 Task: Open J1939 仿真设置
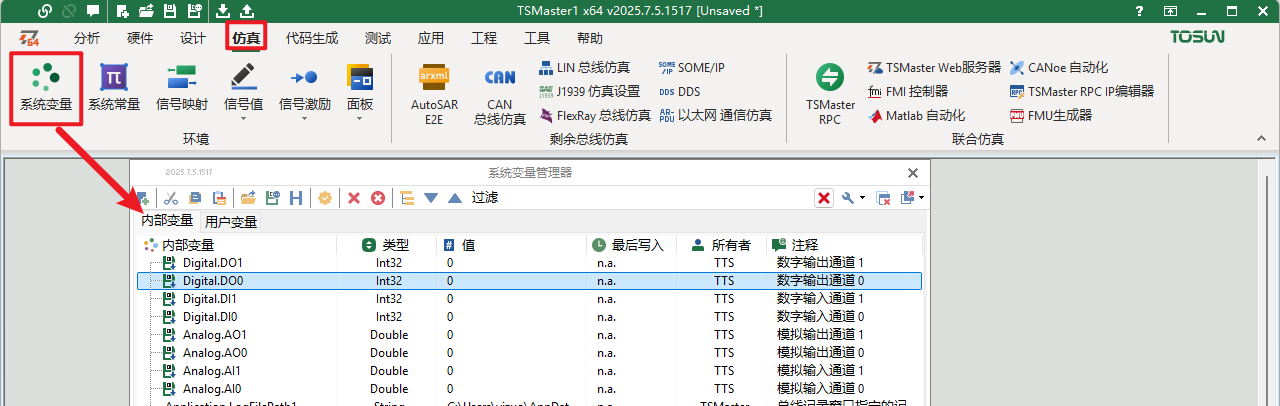[x=589, y=91]
